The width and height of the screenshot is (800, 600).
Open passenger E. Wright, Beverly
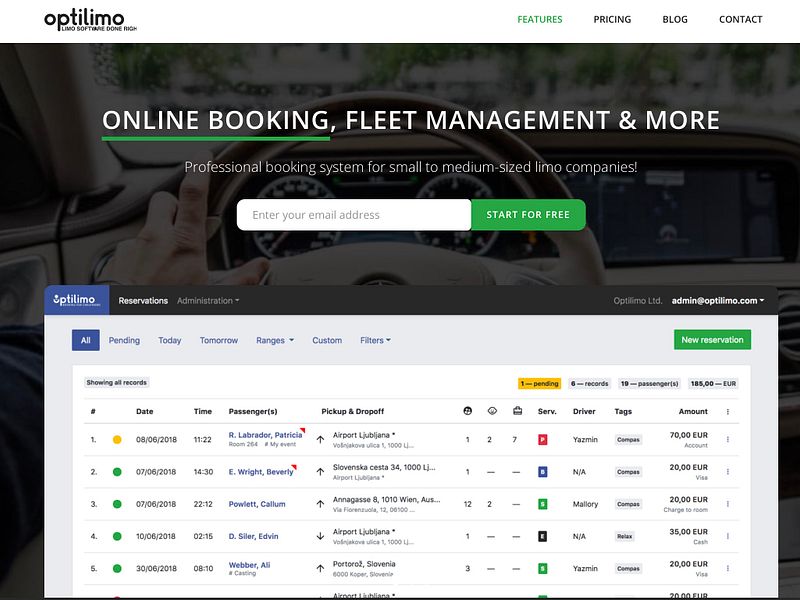tap(261, 472)
